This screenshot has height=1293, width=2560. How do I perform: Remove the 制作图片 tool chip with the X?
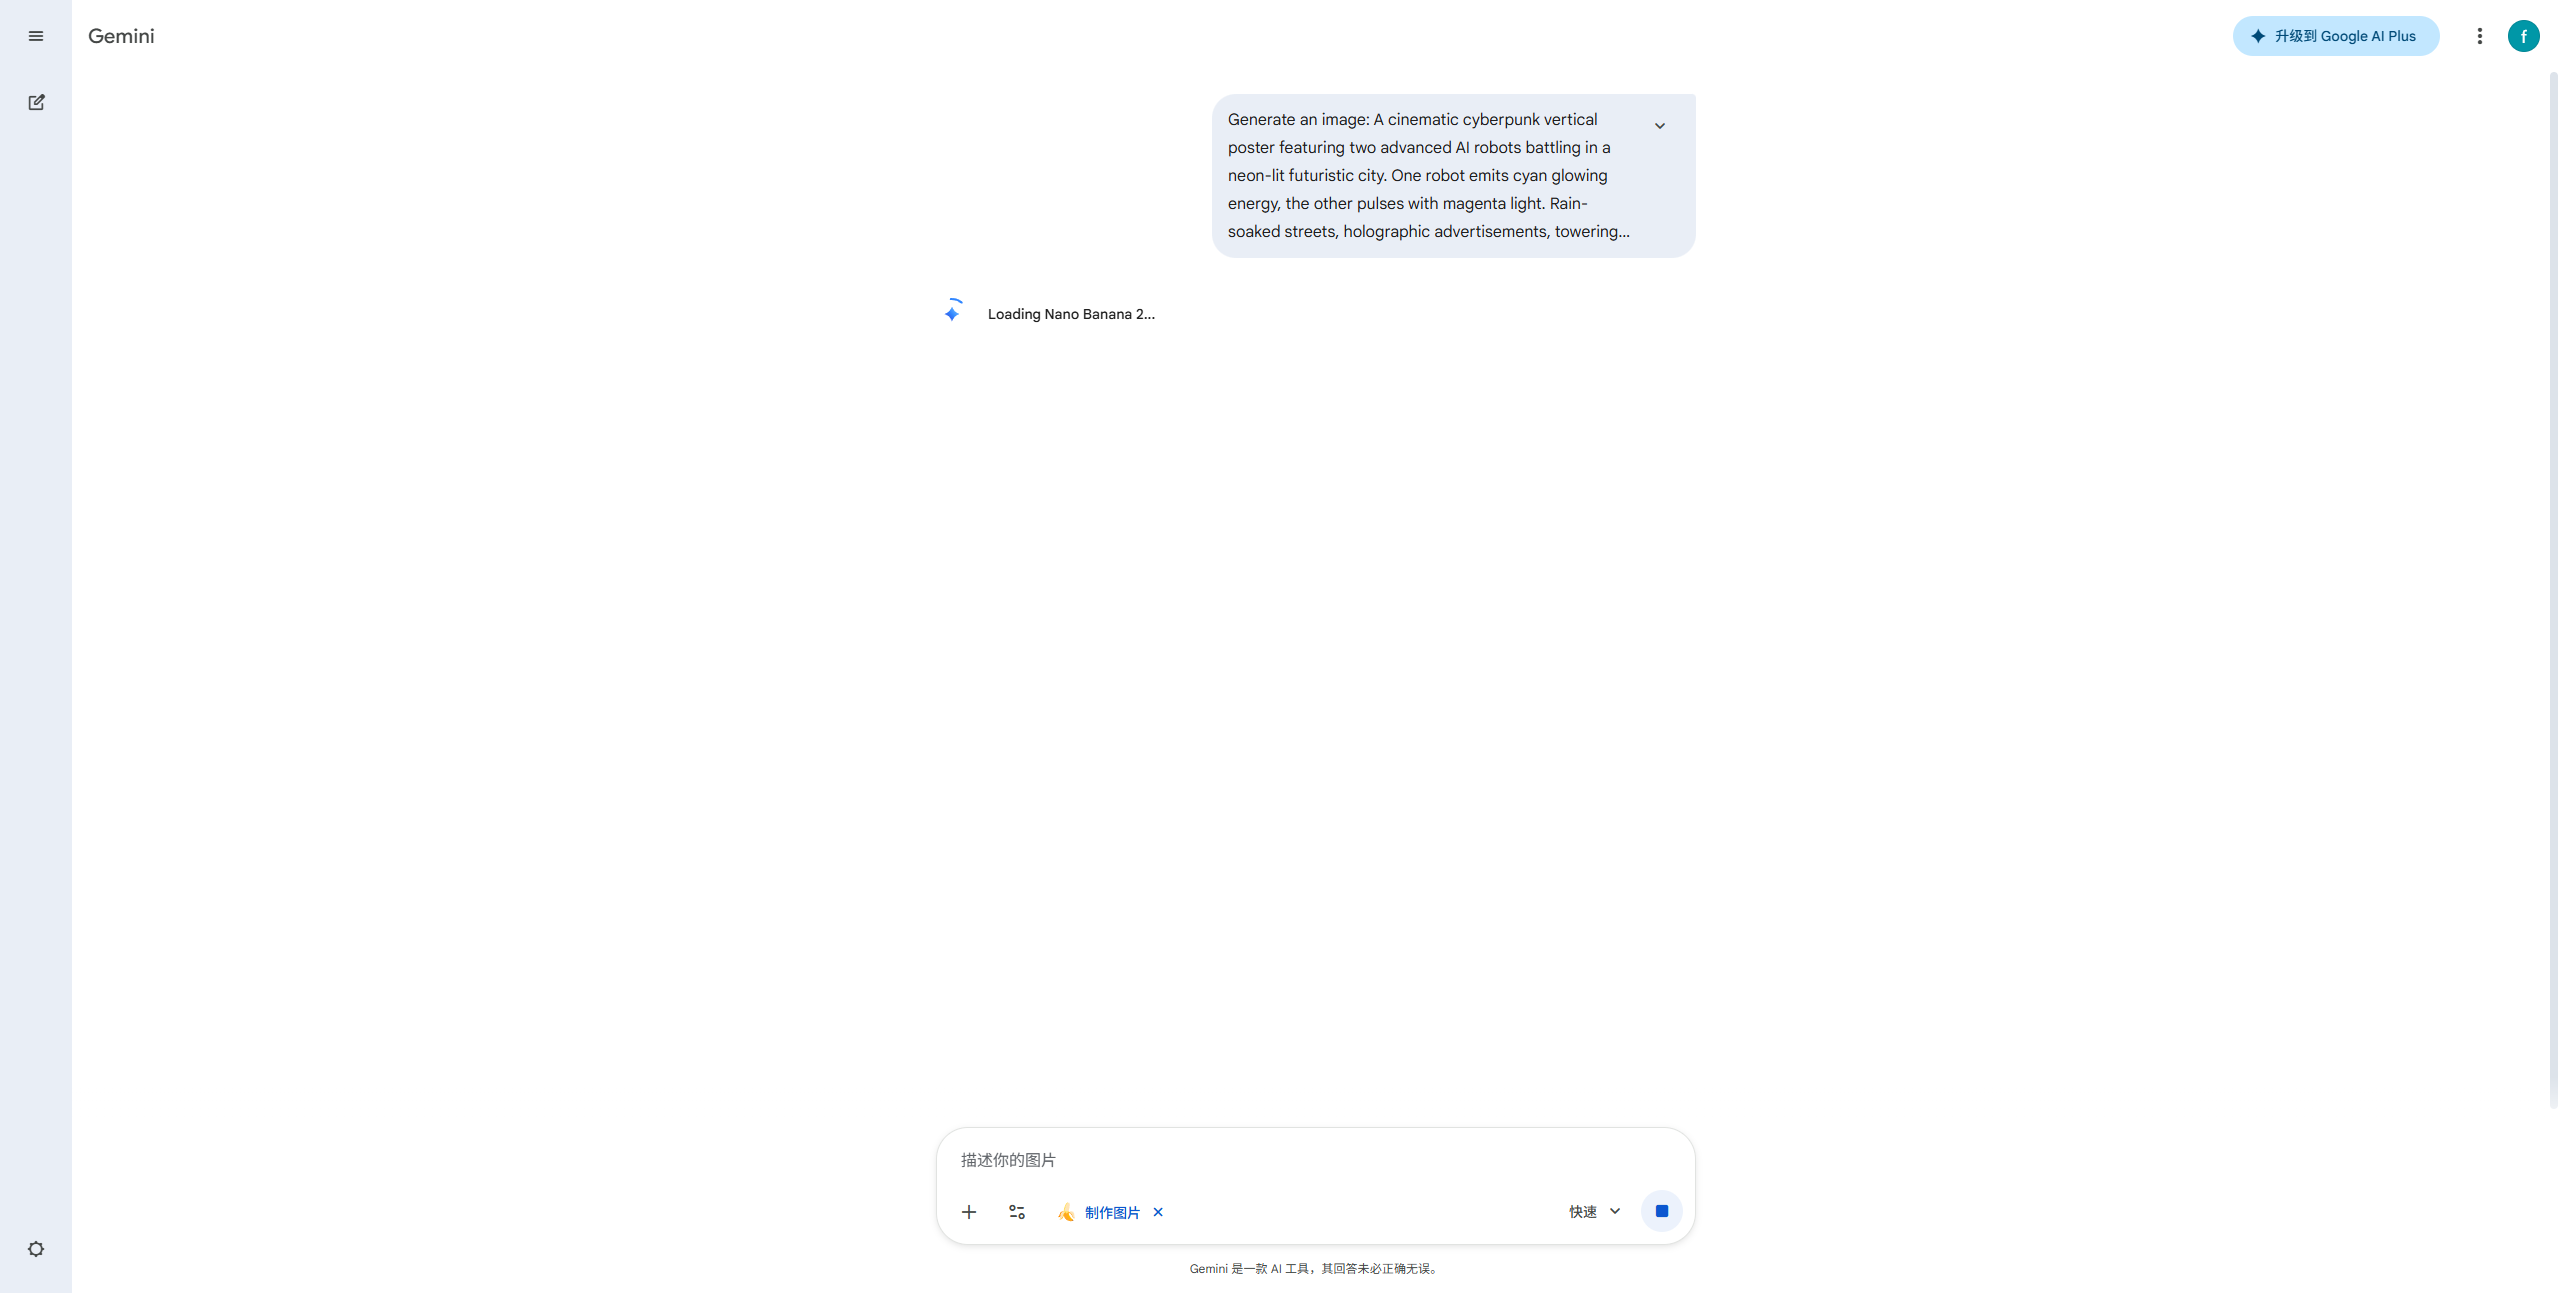click(x=1158, y=1212)
